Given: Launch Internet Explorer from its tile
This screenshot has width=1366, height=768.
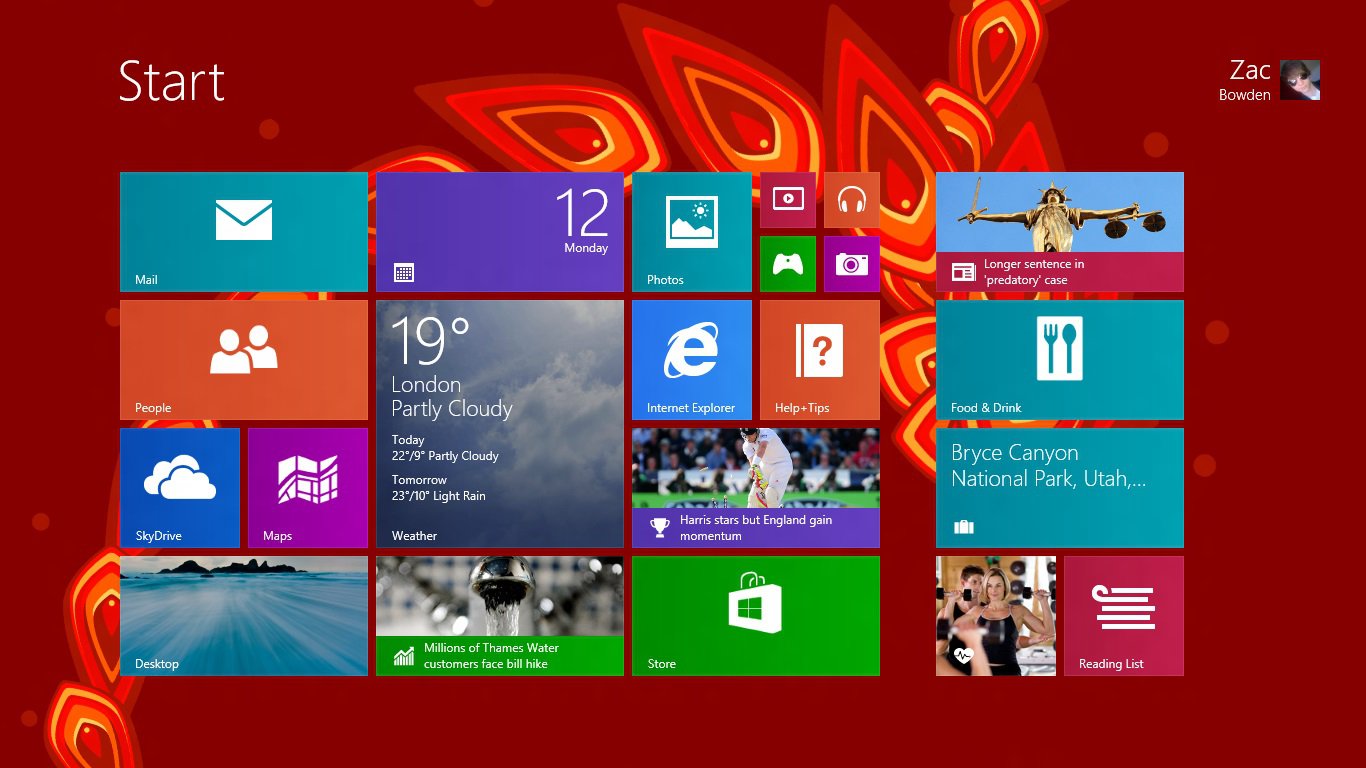Looking at the screenshot, I should coord(690,359).
